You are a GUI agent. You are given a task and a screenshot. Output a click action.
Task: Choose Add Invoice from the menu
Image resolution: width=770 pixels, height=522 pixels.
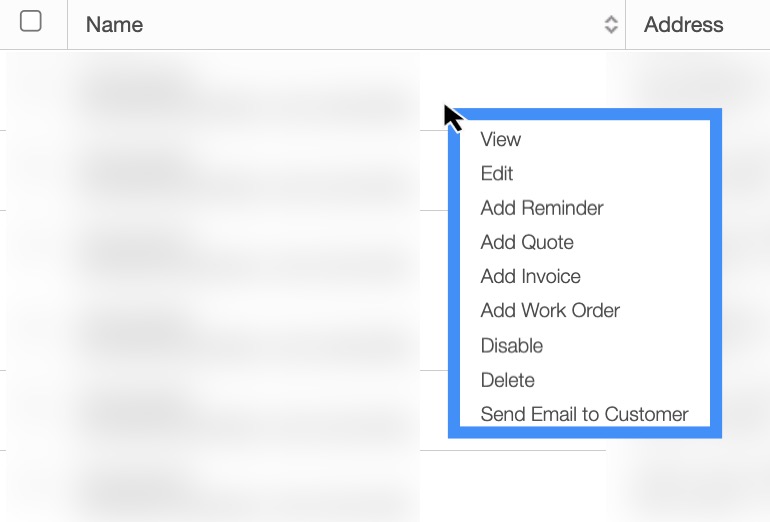coord(530,276)
